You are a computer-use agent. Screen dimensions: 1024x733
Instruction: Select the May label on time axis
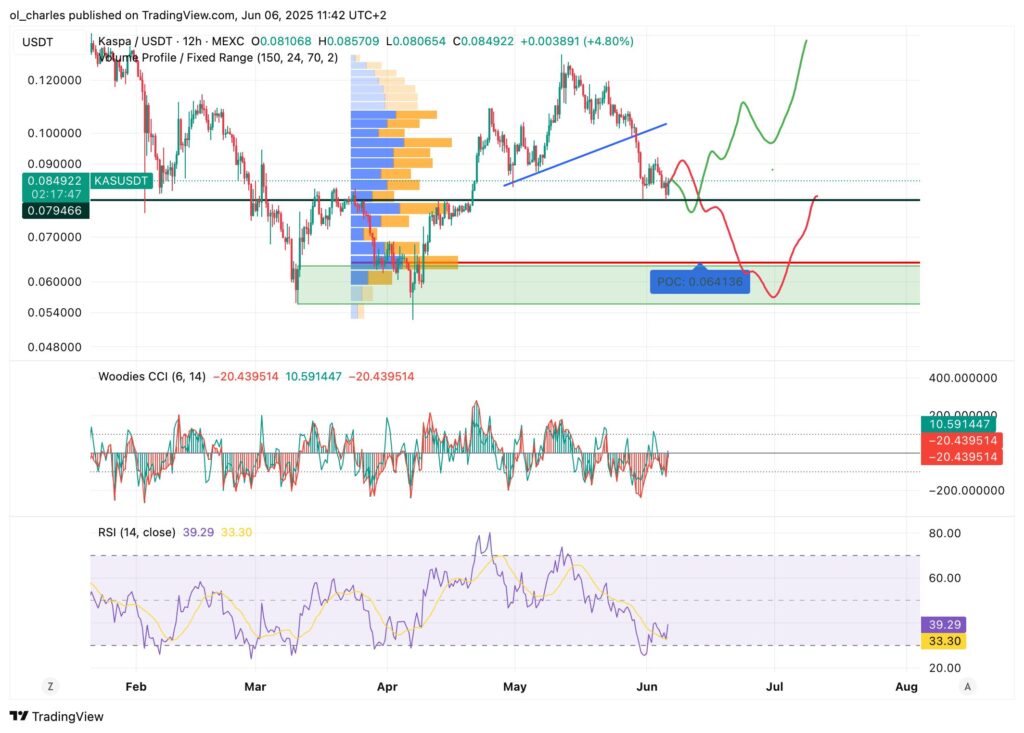click(514, 687)
